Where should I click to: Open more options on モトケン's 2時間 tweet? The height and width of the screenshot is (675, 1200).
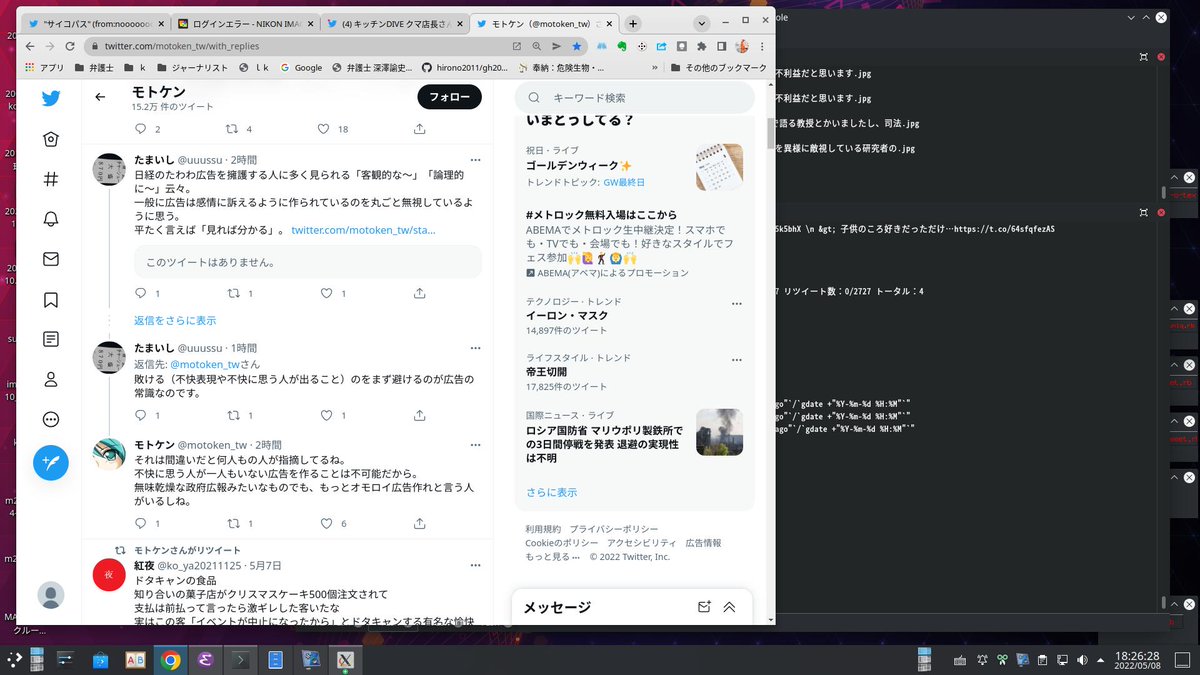[476, 445]
